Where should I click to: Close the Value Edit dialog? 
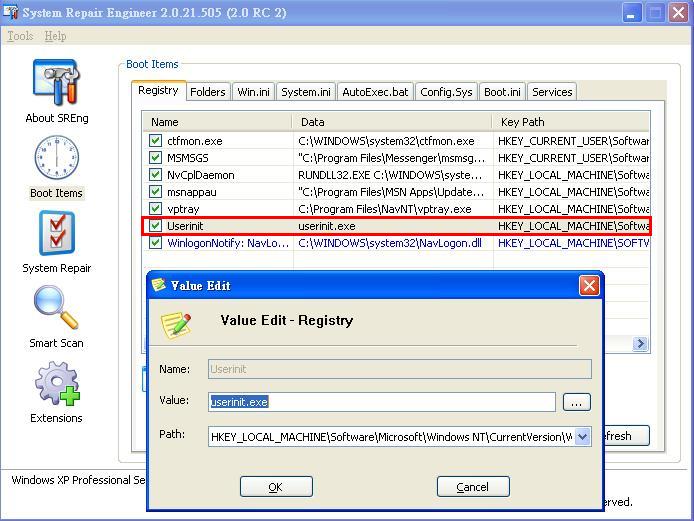tap(589, 286)
